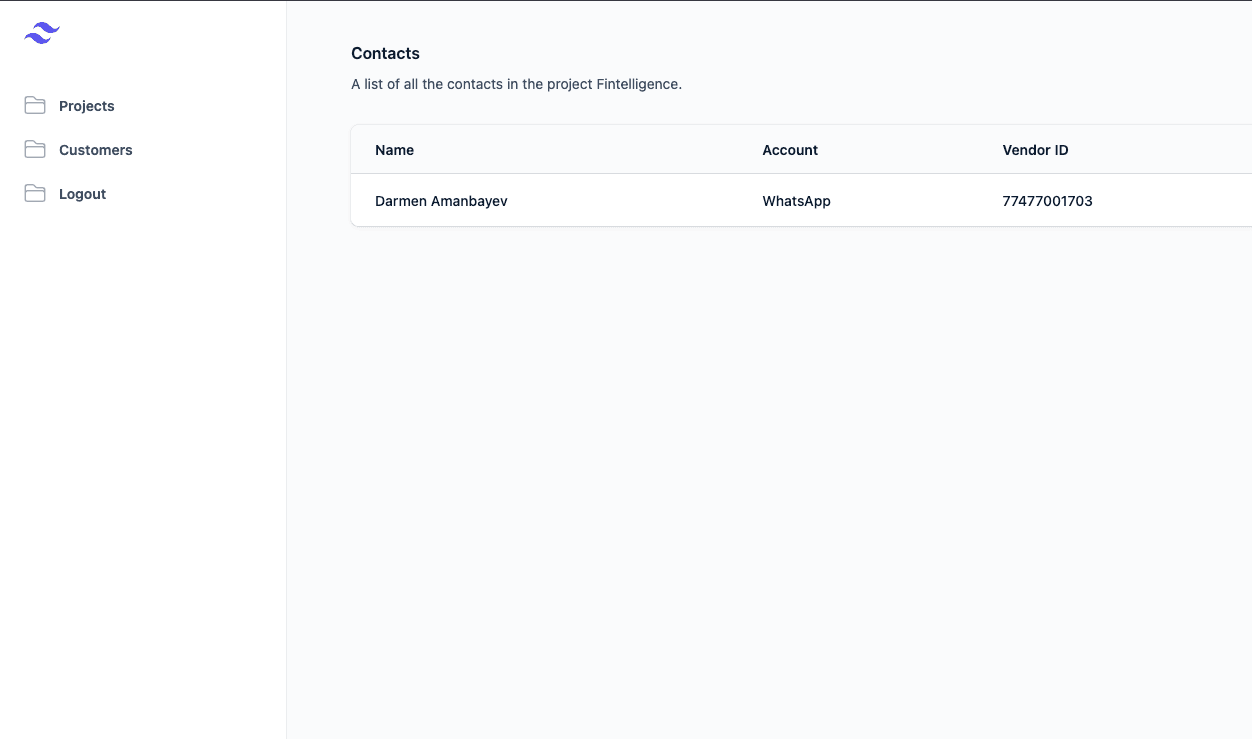Image resolution: width=1252 pixels, height=739 pixels.
Task: Click the folder icon beside Projects
Action: 35,105
